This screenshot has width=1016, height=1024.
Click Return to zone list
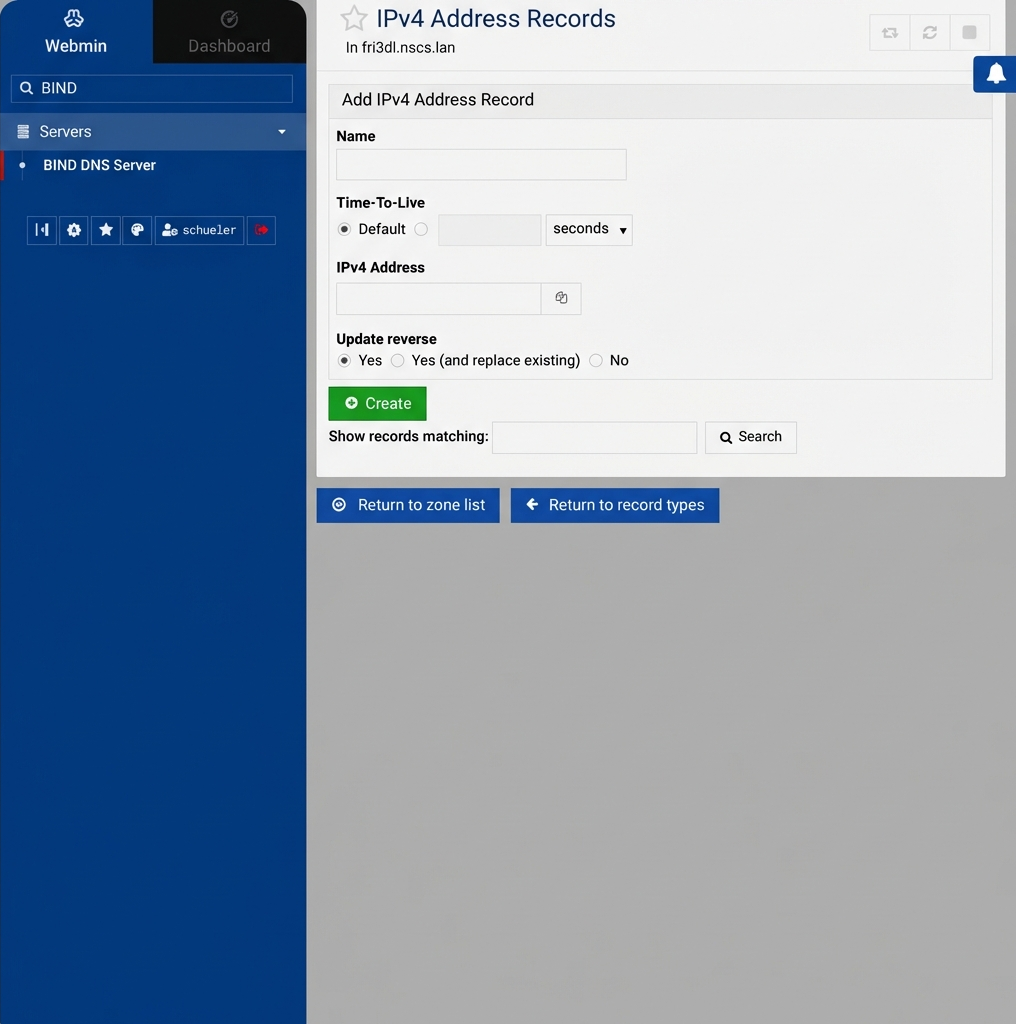coord(408,505)
